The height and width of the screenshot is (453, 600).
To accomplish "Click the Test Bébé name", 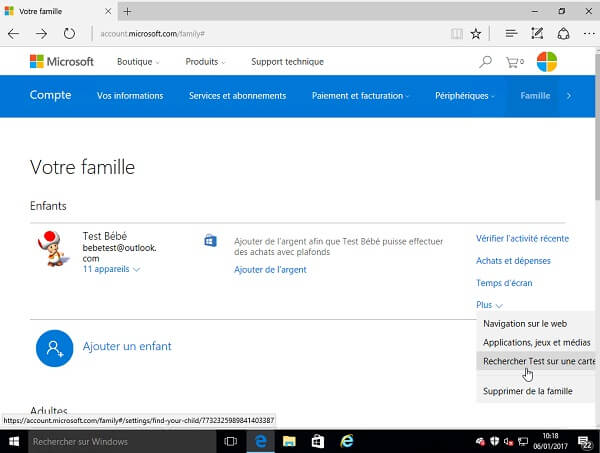I will [x=104, y=236].
